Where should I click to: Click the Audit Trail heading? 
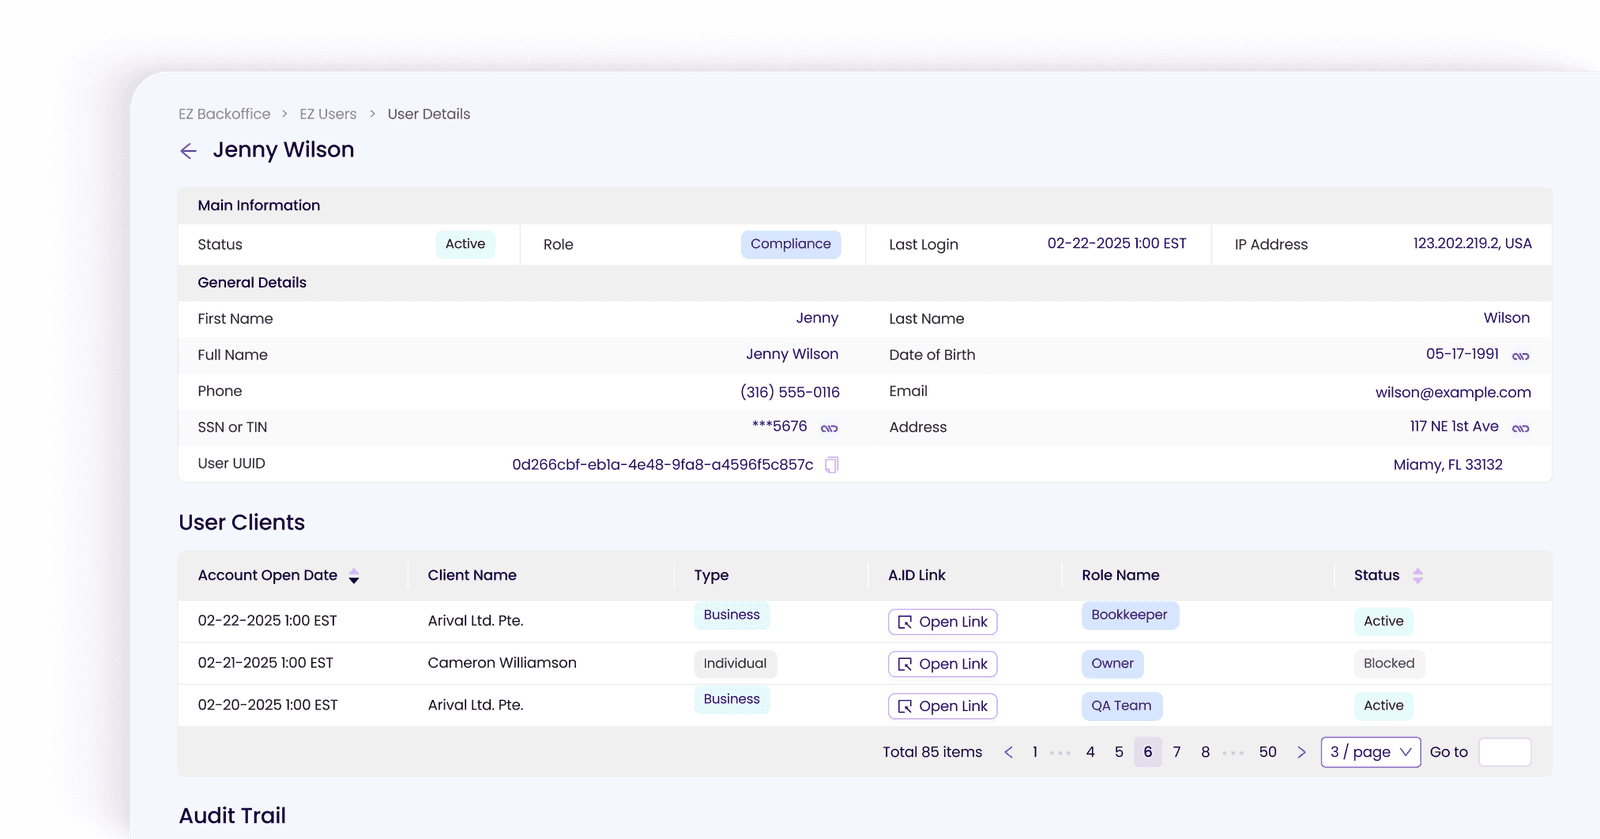tap(233, 816)
